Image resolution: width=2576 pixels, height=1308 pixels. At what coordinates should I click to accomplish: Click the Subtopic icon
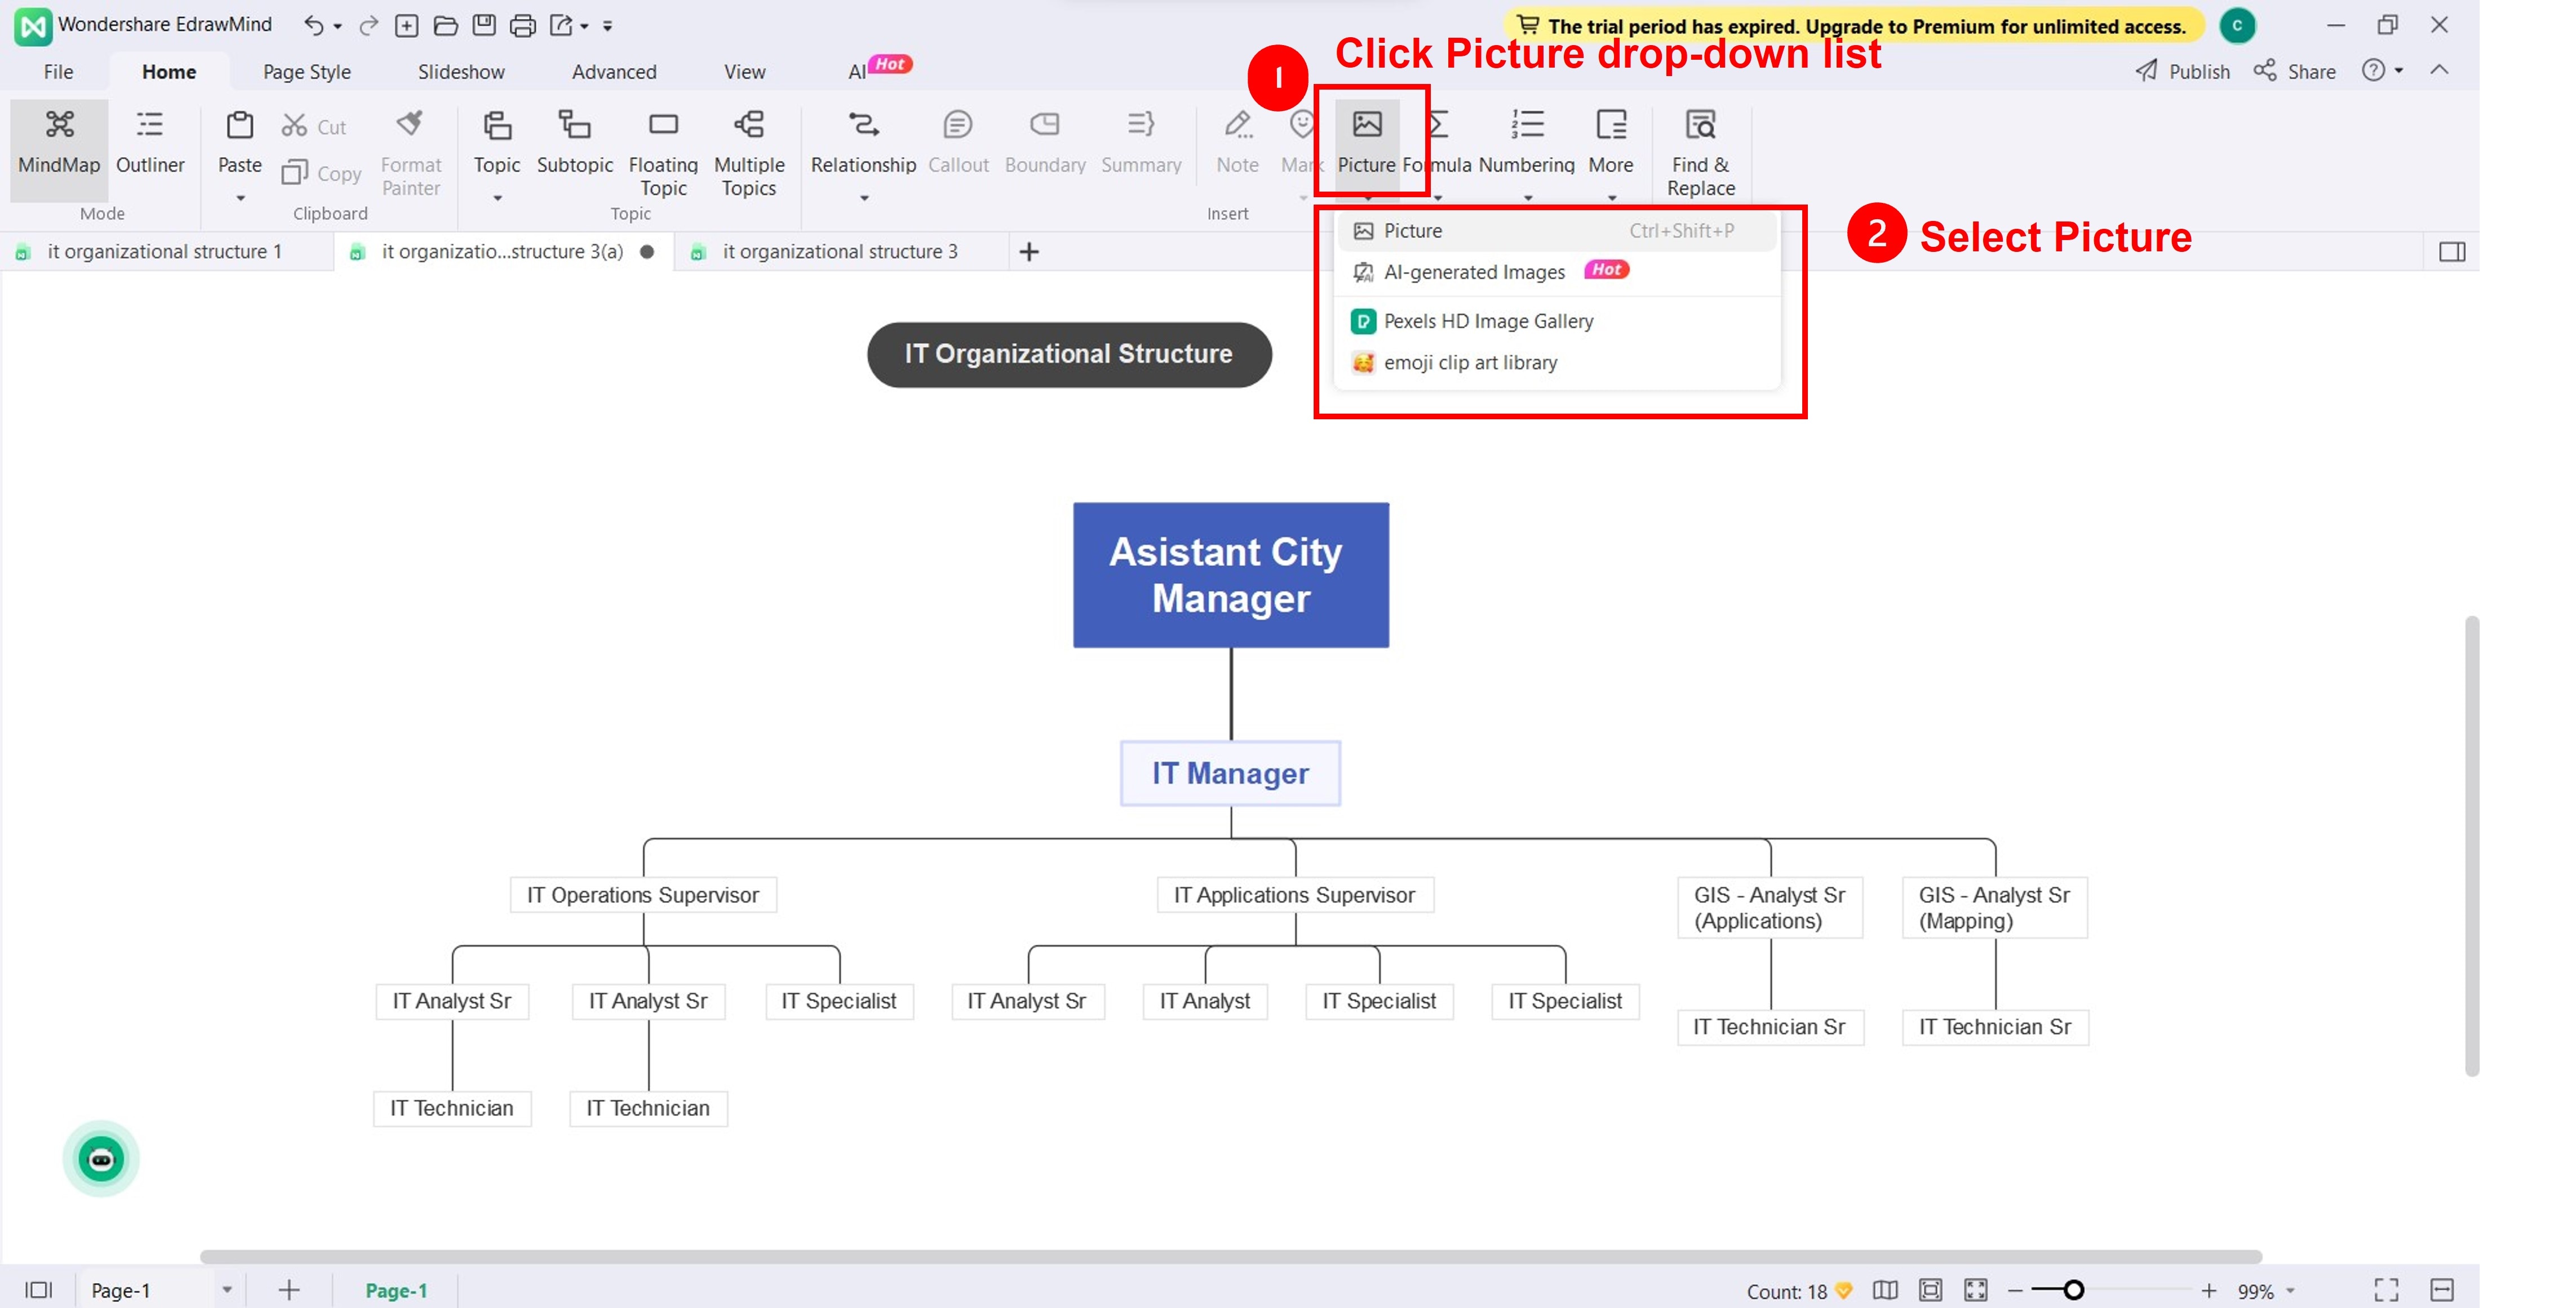pos(574,126)
